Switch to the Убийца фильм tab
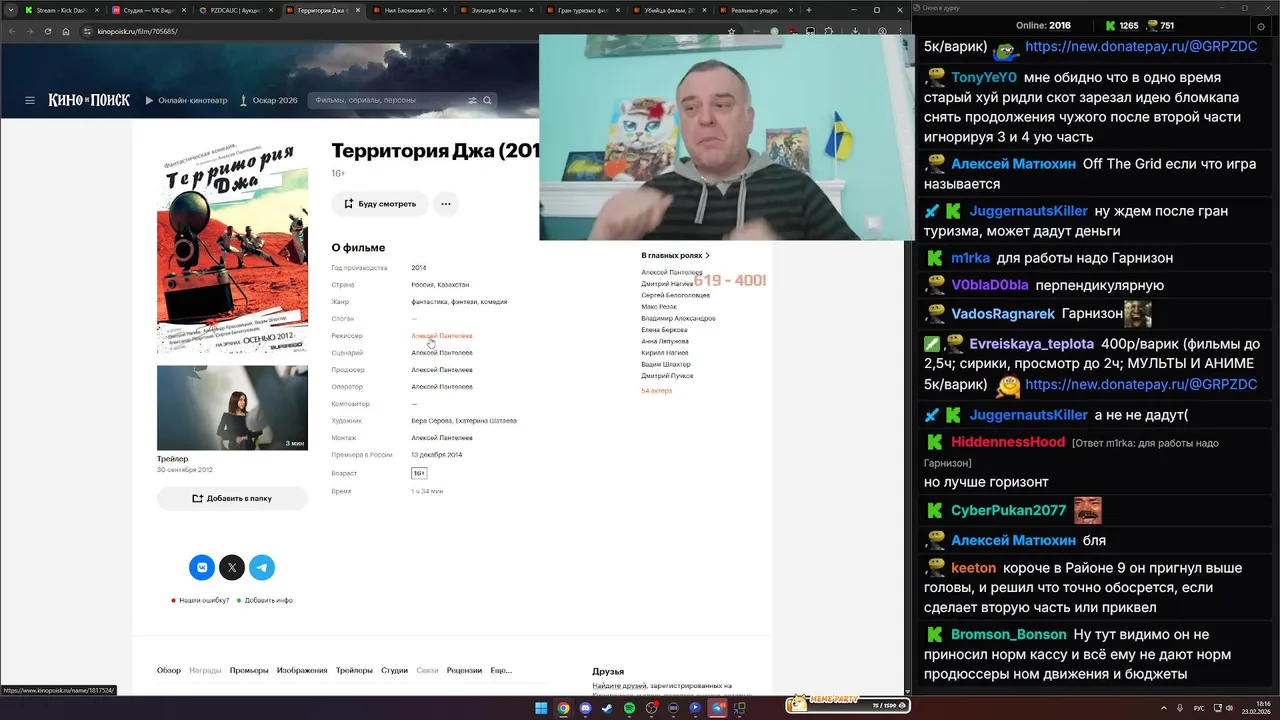Viewport: 1280px width, 720px height. (x=668, y=10)
